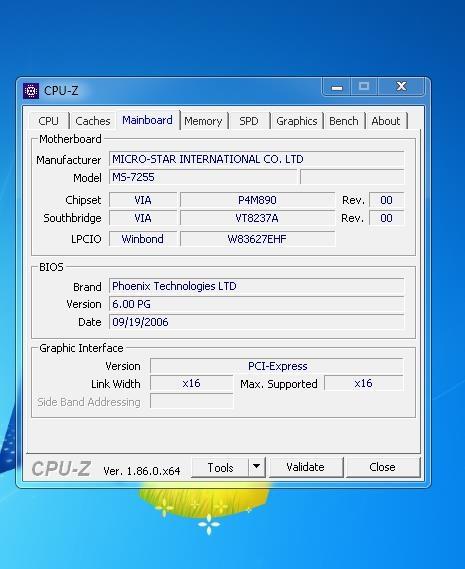Open the Caches tab
Viewport: 465px width, 569px height.
click(93, 121)
